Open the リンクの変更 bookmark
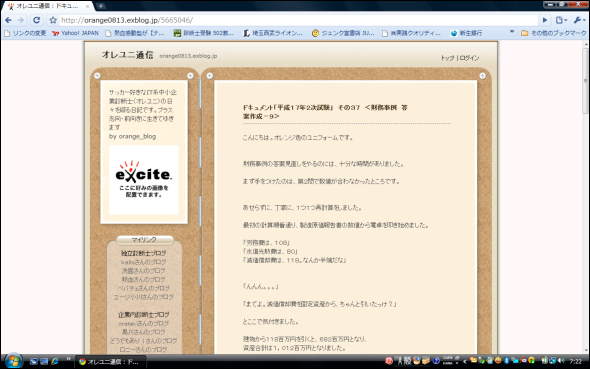Viewport: 590px width, 369px height. point(25,33)
